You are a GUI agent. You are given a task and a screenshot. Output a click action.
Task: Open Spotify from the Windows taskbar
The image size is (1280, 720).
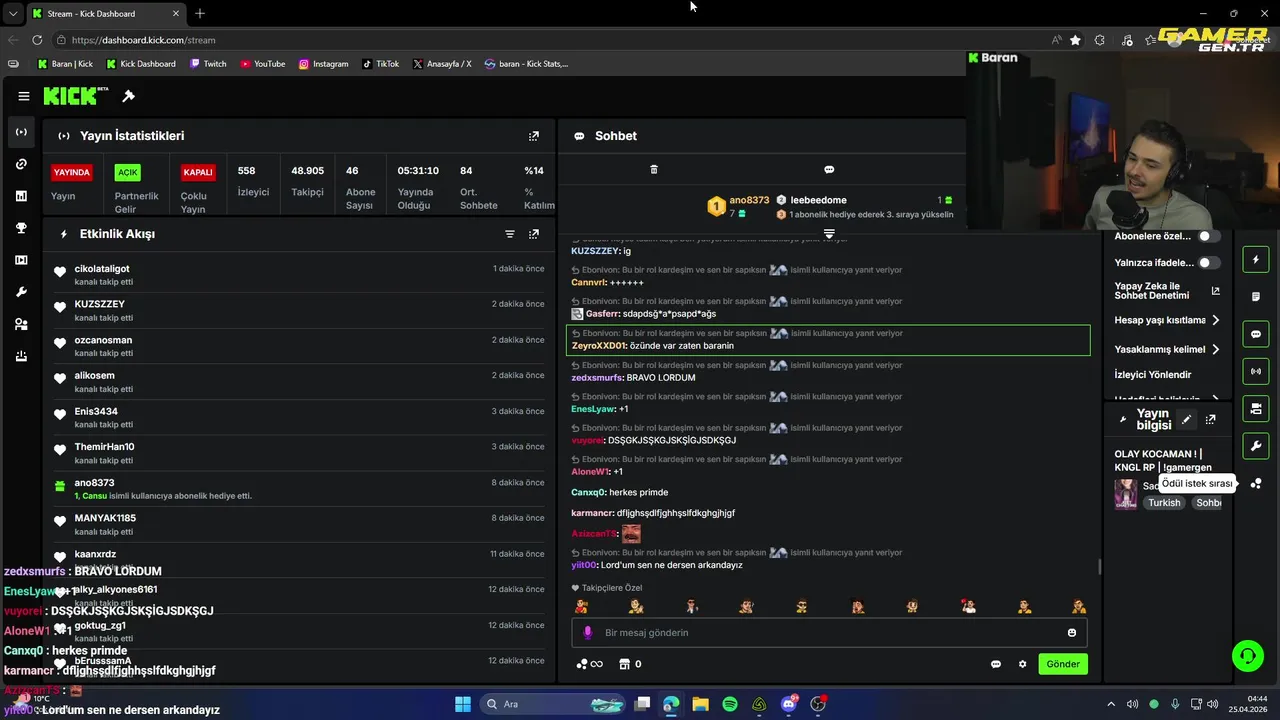pos(730,704)
